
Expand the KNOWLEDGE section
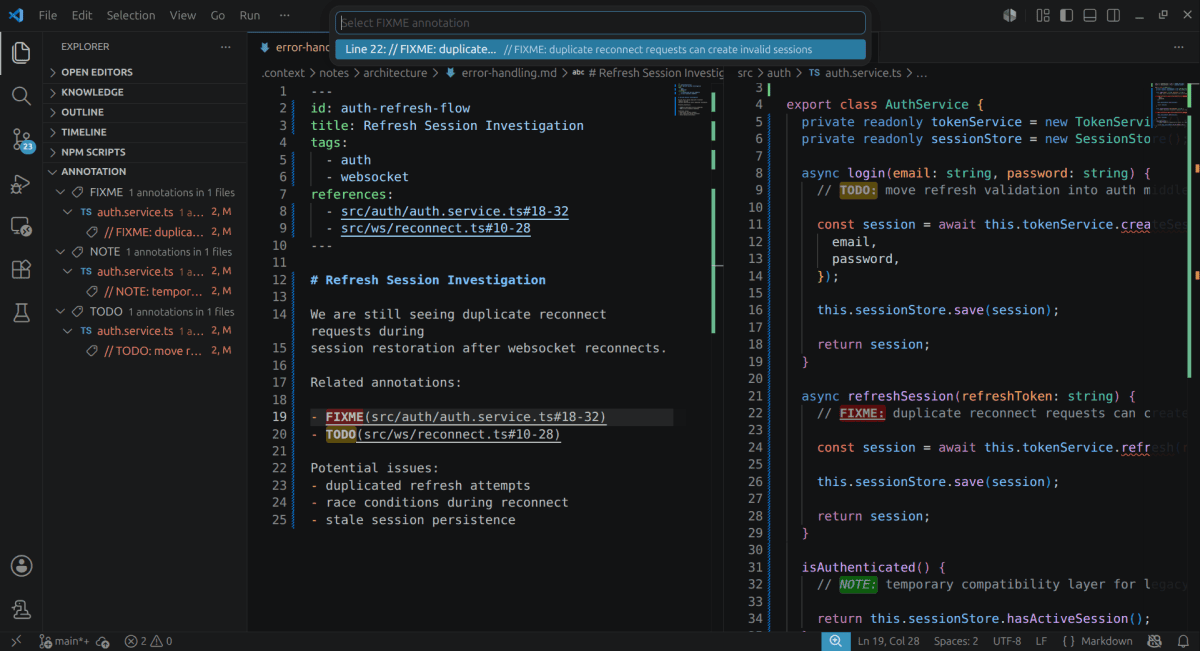pos(145,92)
